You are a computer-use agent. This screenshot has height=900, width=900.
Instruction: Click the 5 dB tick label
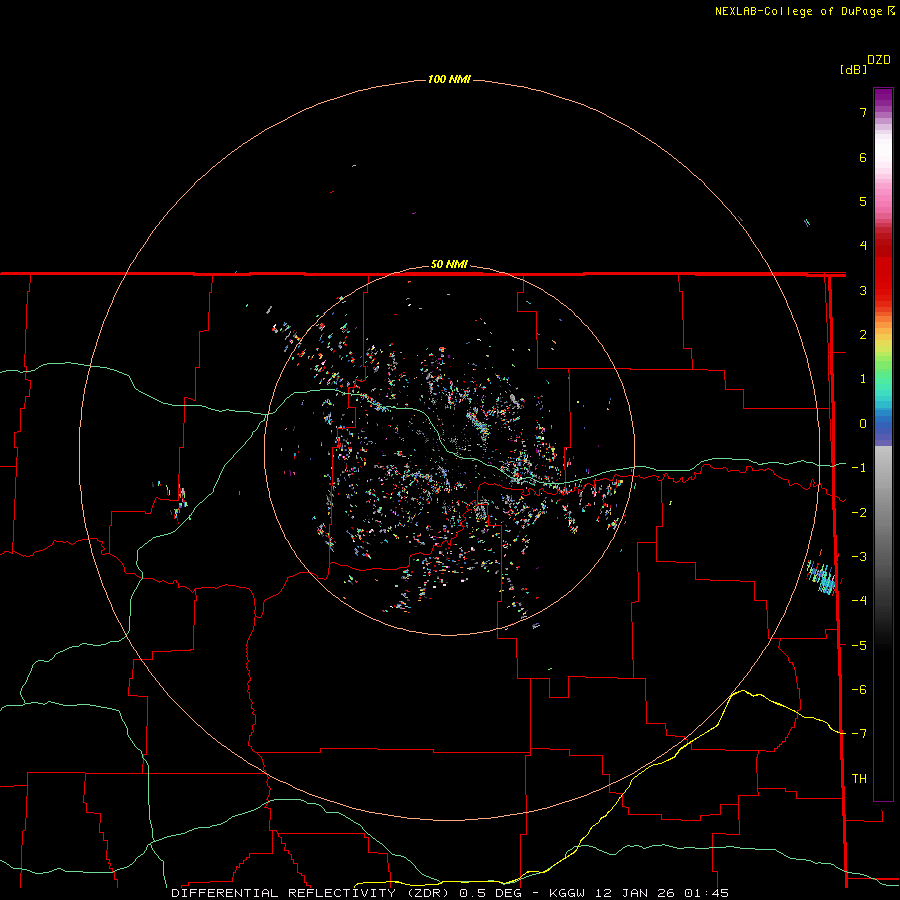[x=863, y=201]
